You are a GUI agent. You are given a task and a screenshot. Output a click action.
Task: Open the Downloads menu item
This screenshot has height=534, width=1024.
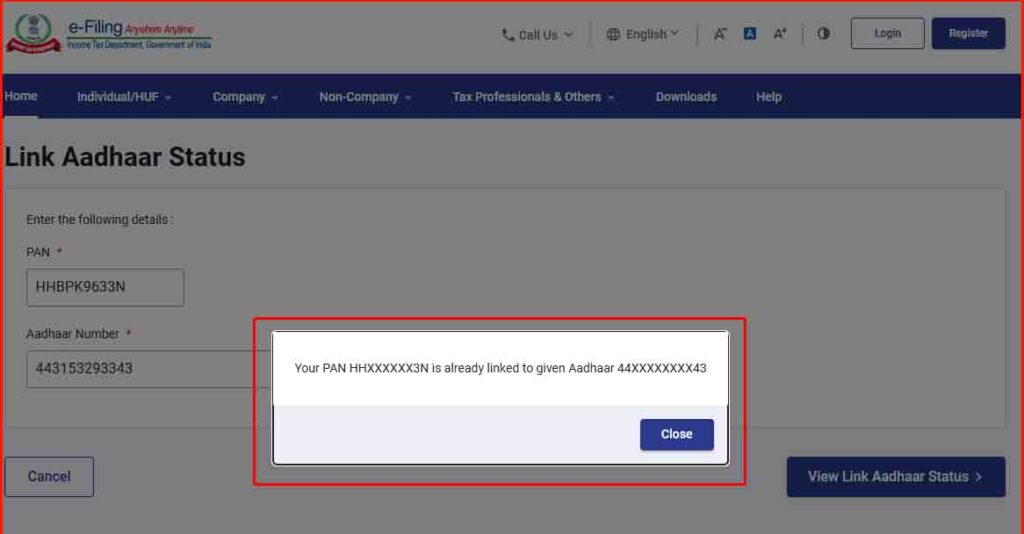(686, 97)
